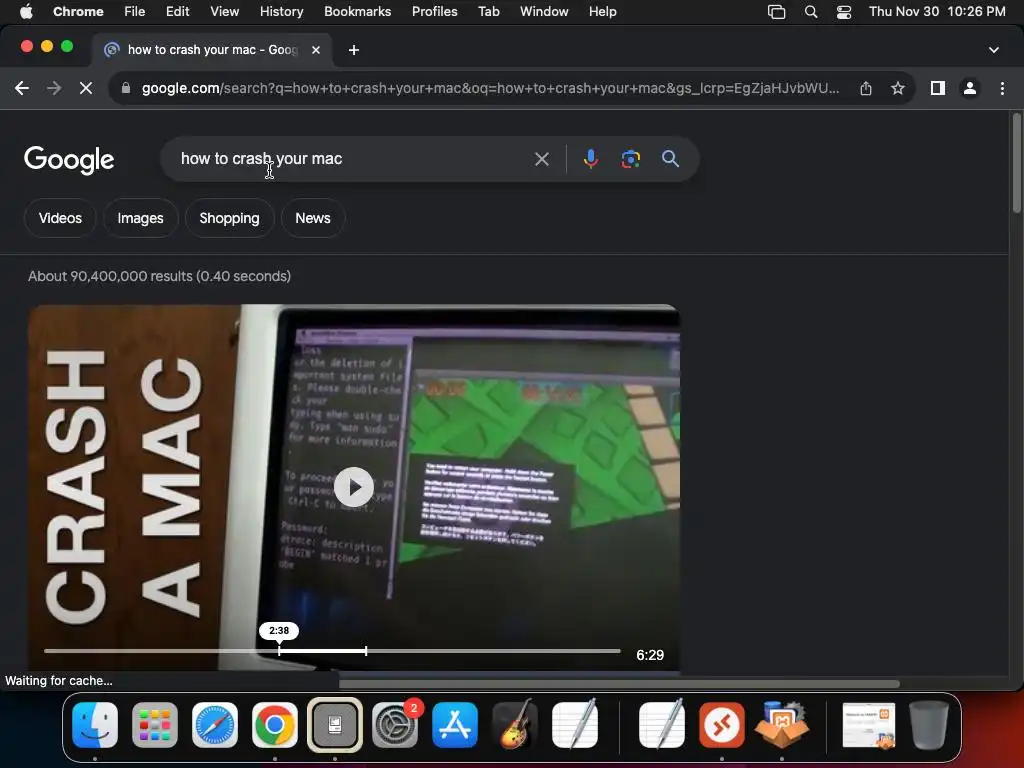Click the date and time in menu bar
1024x768 pixels.
937,12
